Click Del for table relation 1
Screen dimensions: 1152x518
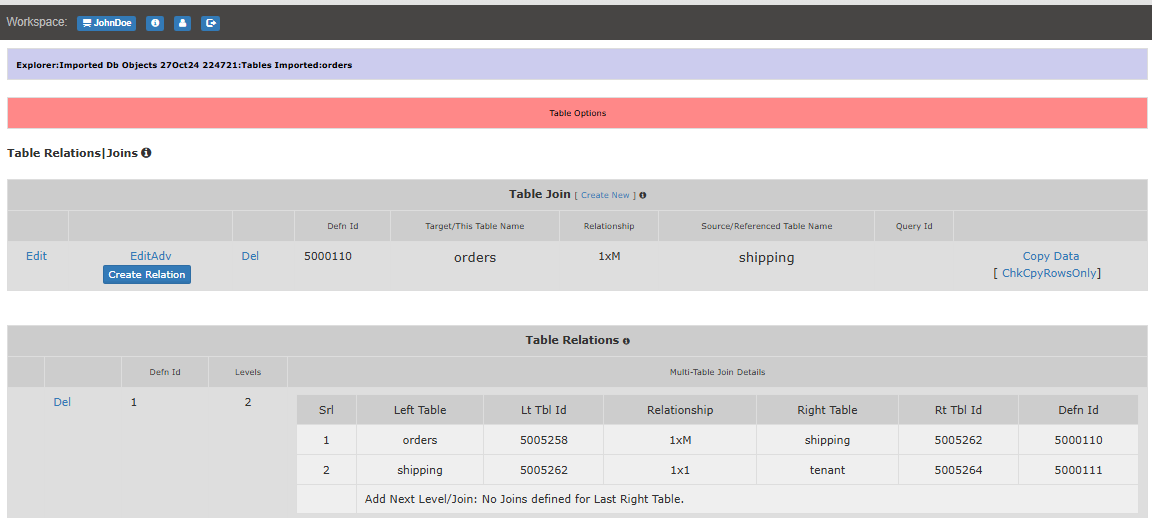pos(62,402)
